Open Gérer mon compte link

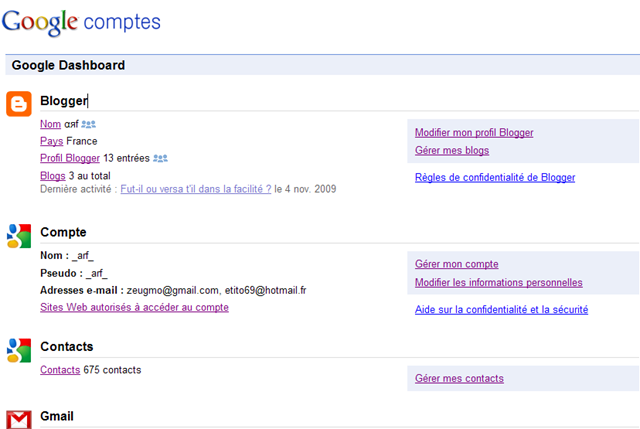point(457,264)
